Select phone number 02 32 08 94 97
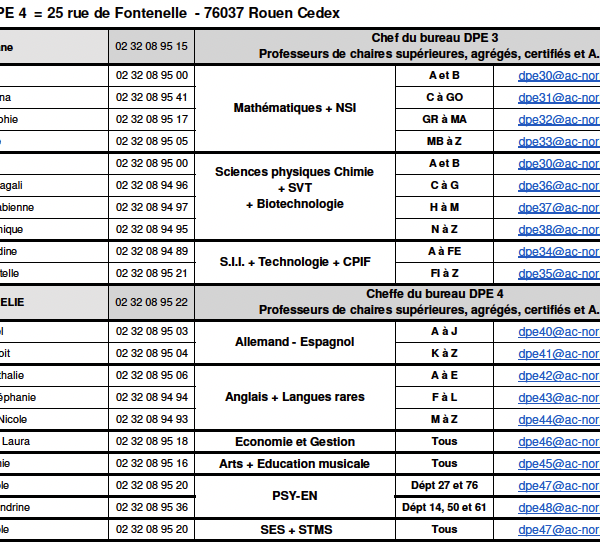Viewport: 600px width, 551px height. [152, 207]
